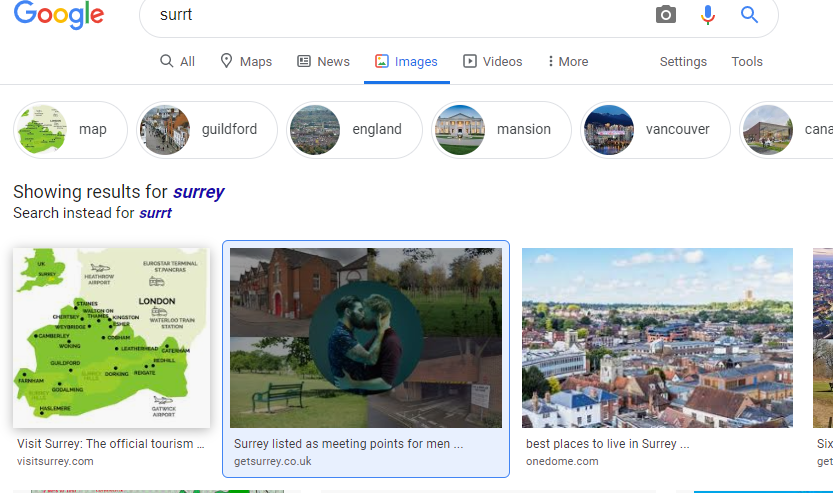Click the search text field
This screenshot has width=833, height=493.
(x=400, y=15)
